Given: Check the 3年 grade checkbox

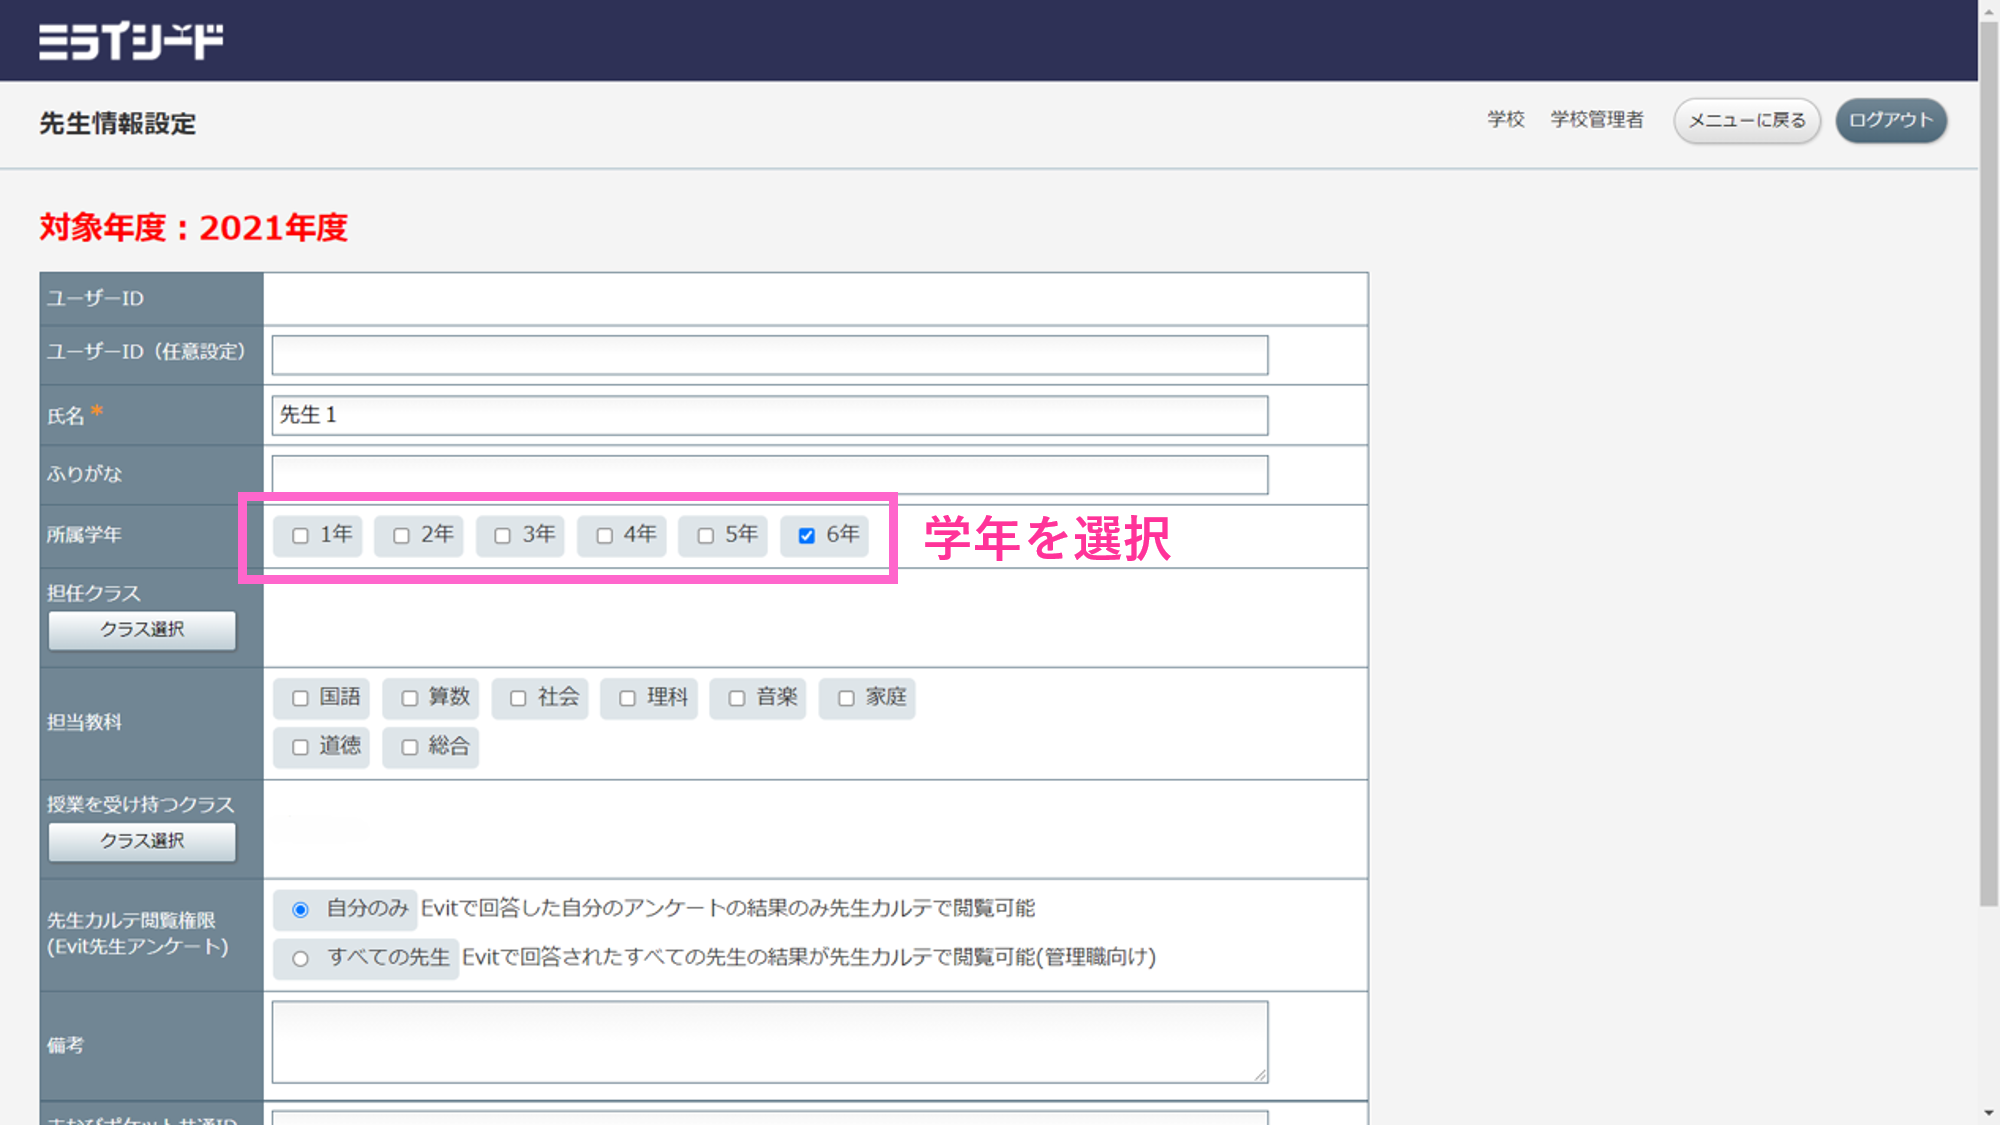Looking at the screenshot, I should click(502, 536).
